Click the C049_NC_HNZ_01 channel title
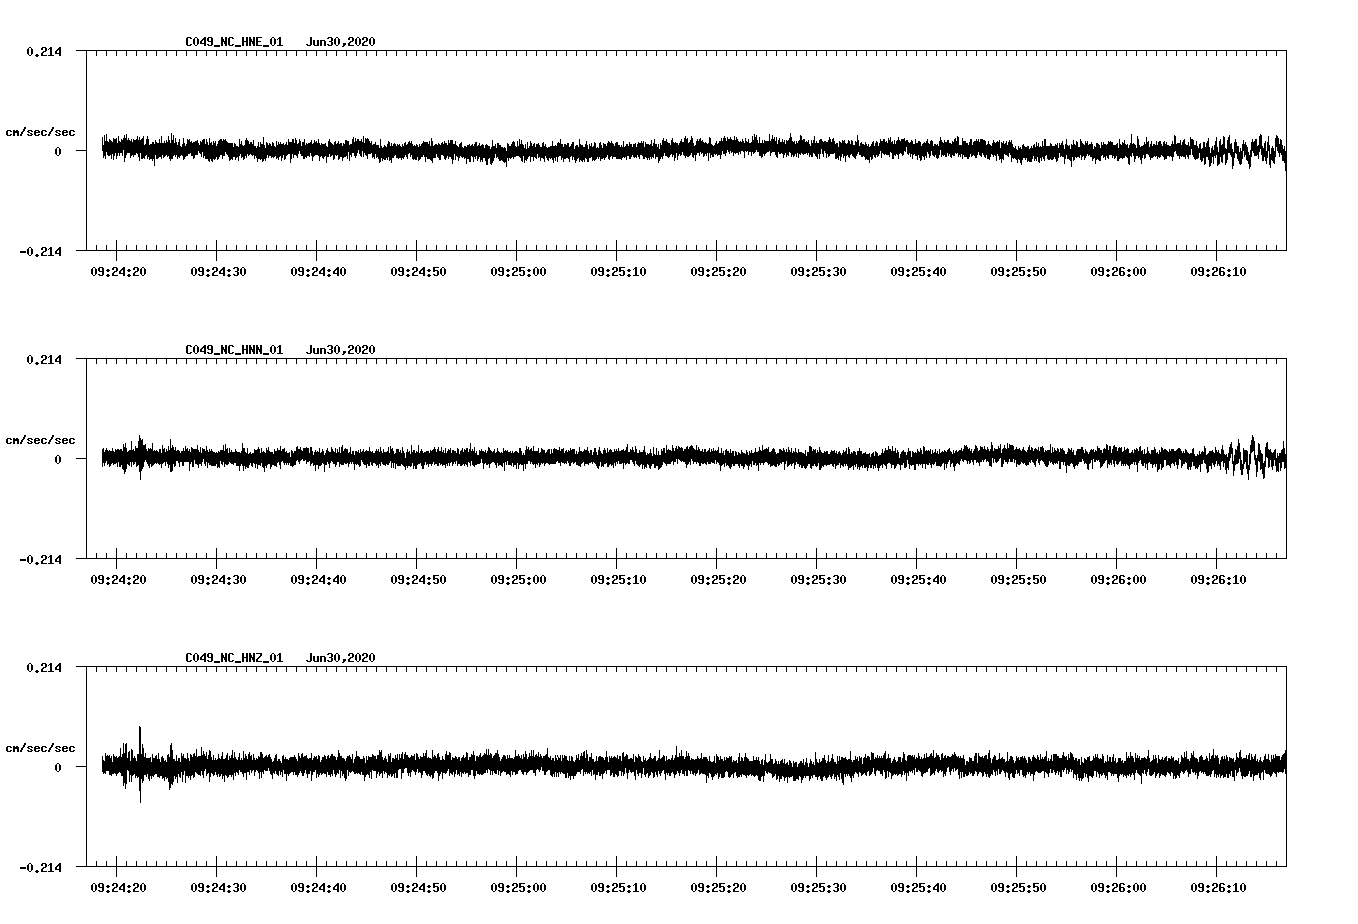The width and height of the screenshot is (1358, 924). click(234, 658)
